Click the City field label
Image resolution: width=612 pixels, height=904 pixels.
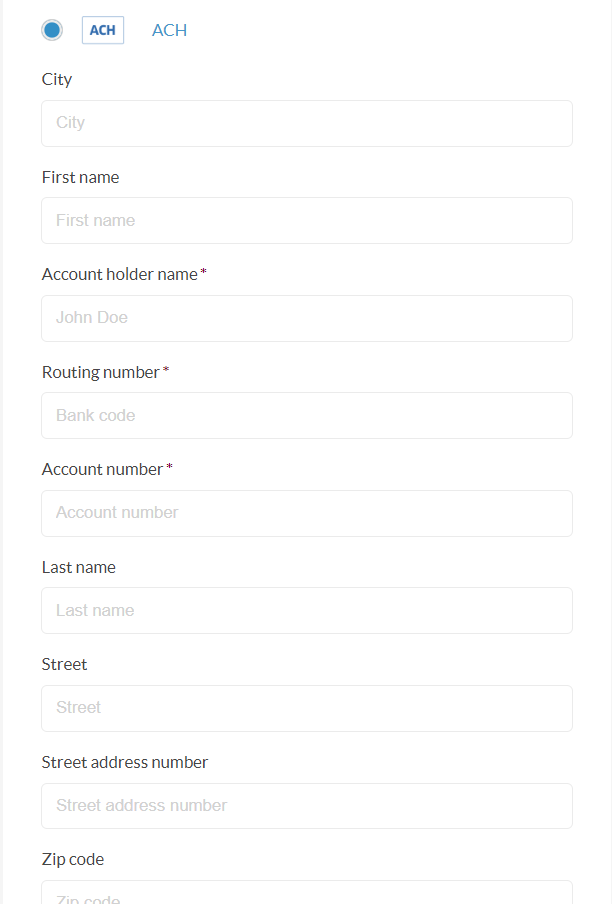[x=57, y=79]
